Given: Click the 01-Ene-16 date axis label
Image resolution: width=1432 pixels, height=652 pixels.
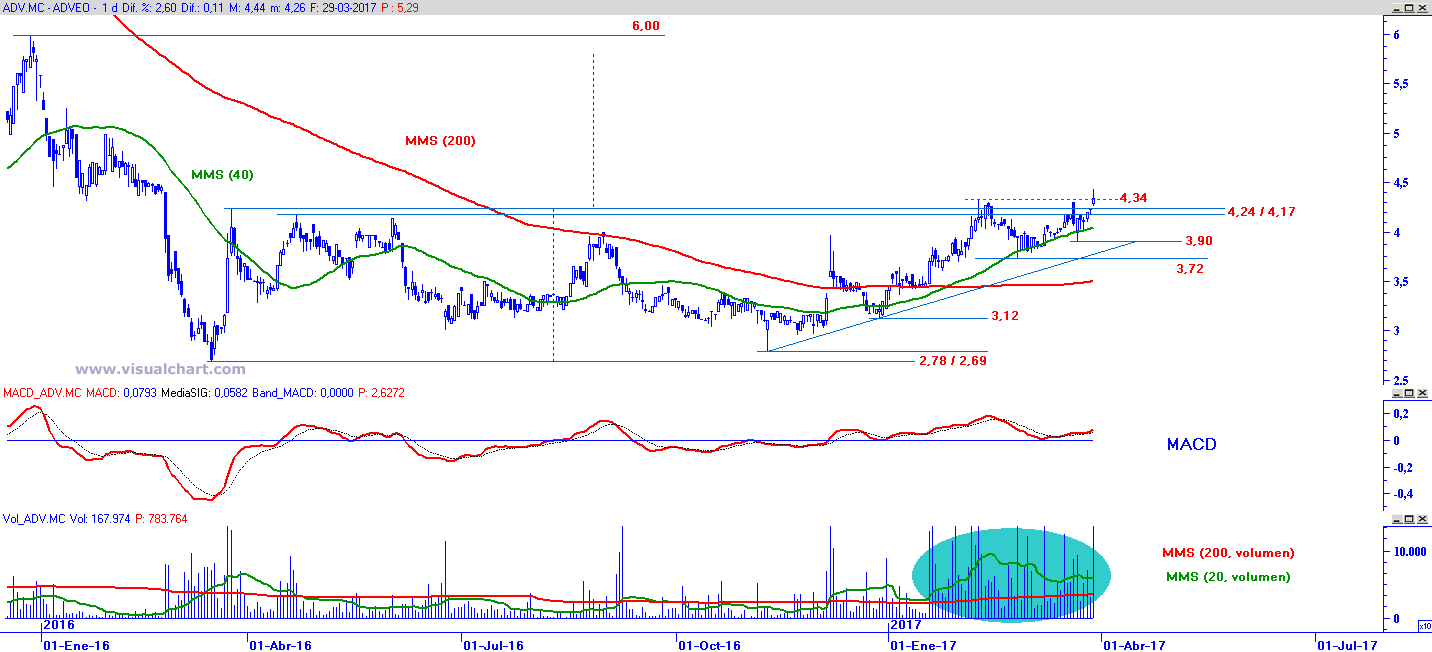Looking at the screenshot, I should click(x=75, y=646).
